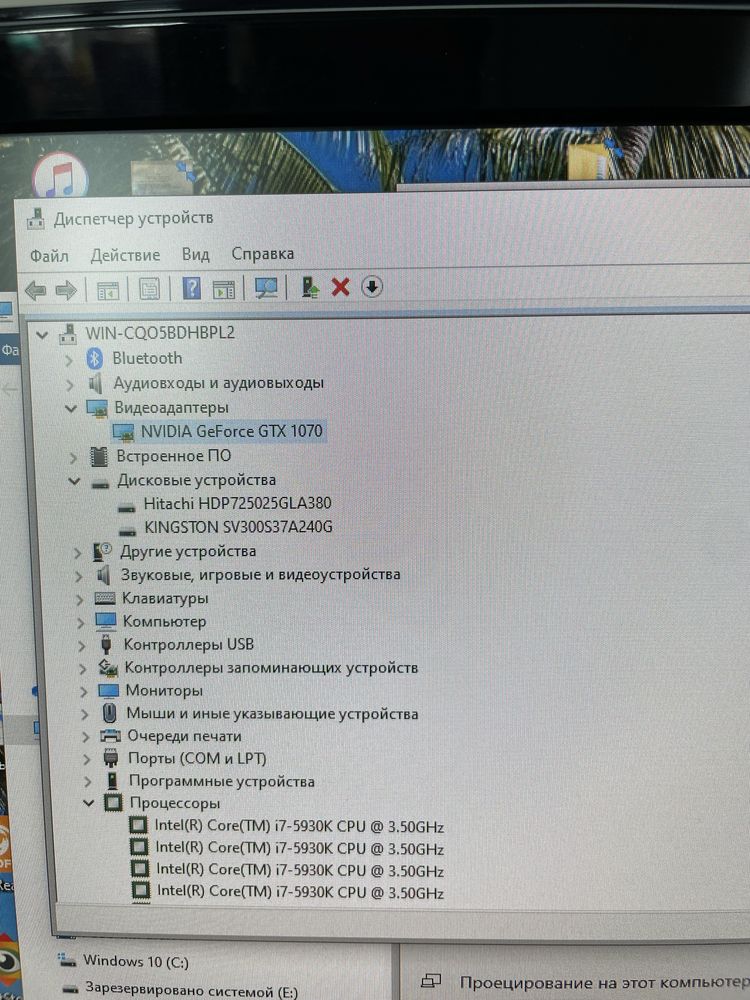Select the last visible i7-5930K processor row
The image size is (750, 1000).
click(300, 892)
